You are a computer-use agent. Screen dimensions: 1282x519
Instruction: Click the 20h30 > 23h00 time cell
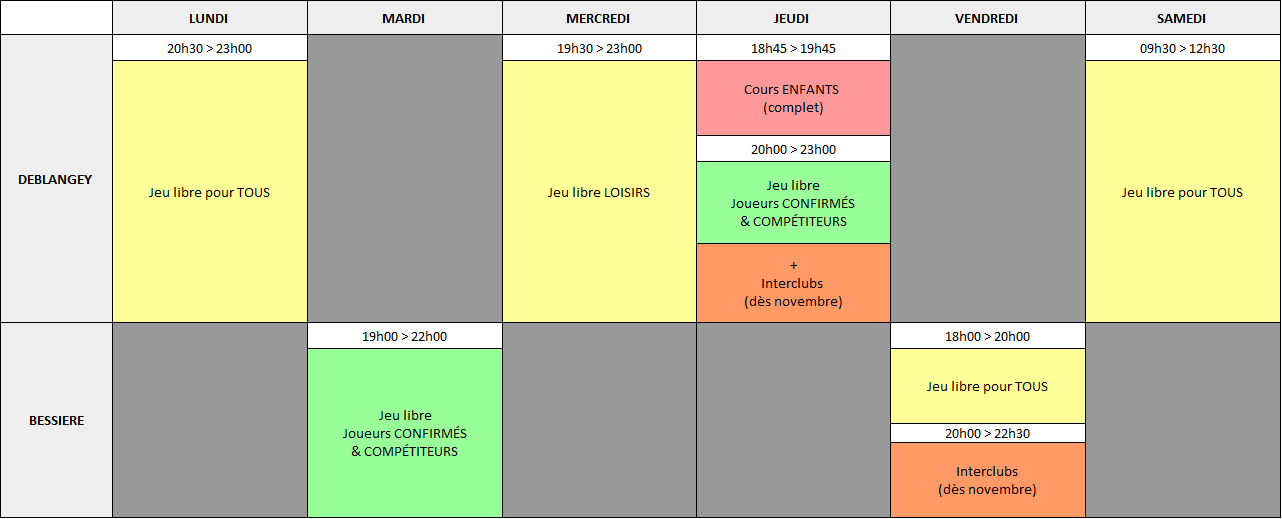[210, 48]
